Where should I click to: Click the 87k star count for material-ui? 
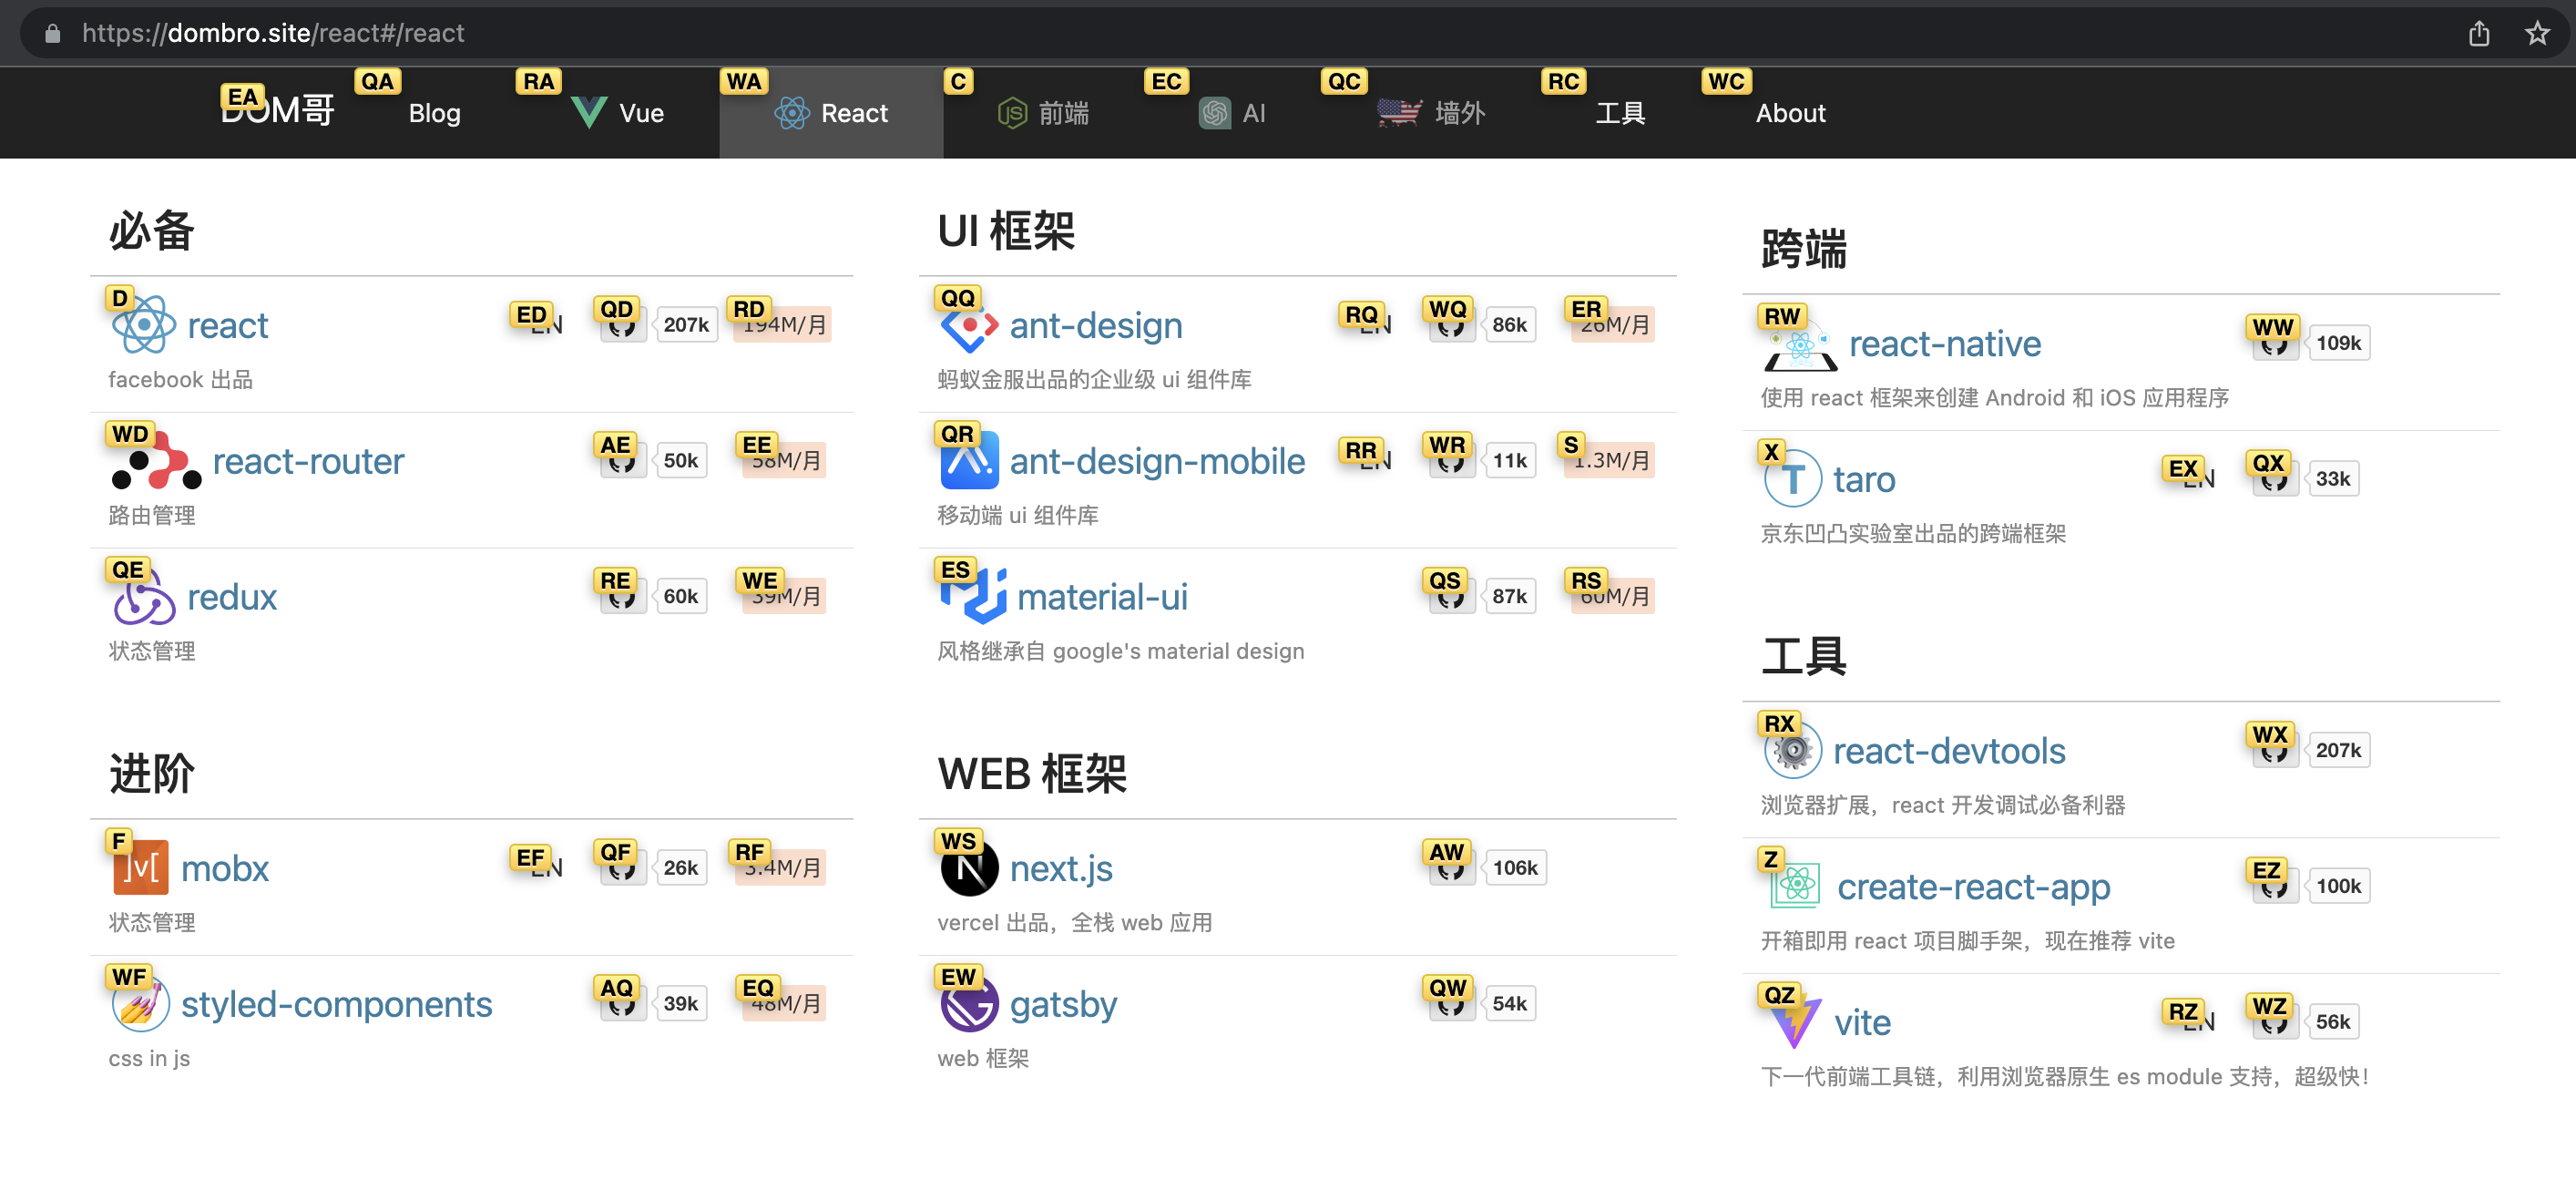tap(1509, 597)
